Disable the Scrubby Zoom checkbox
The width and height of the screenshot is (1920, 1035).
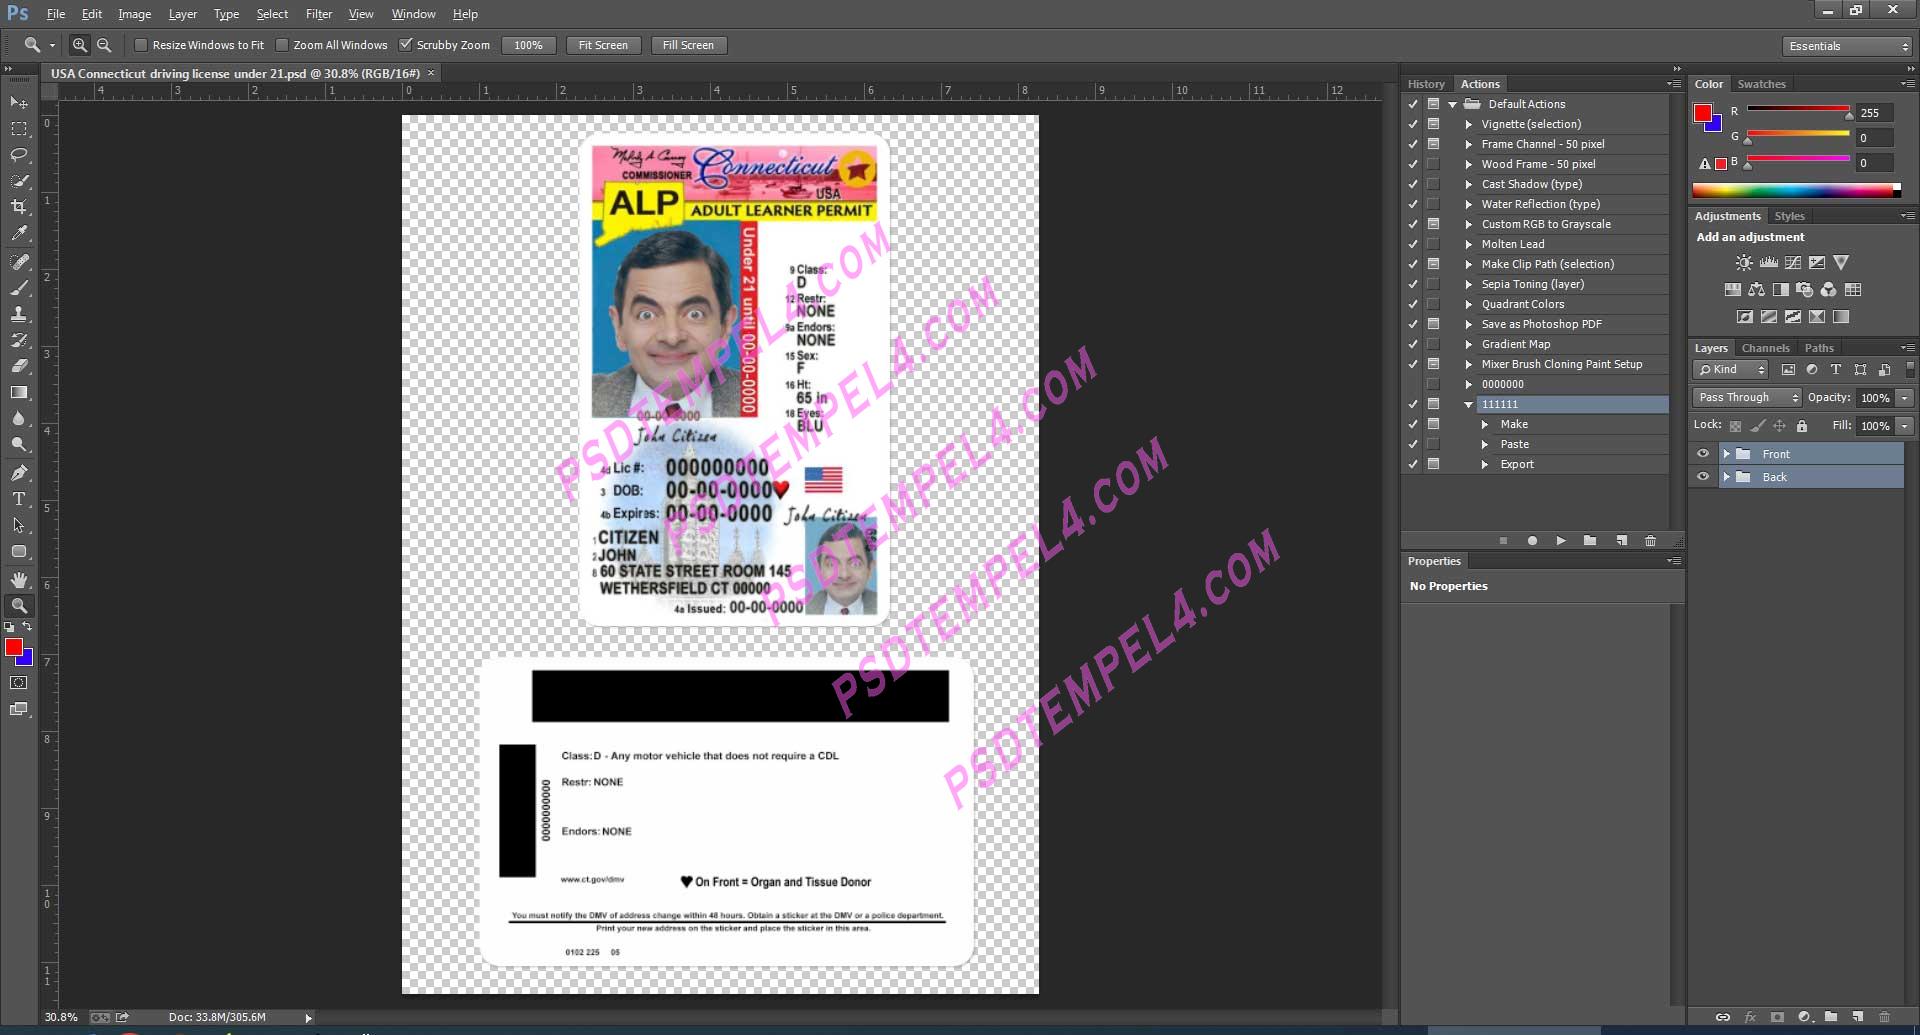tap(406, 45)
